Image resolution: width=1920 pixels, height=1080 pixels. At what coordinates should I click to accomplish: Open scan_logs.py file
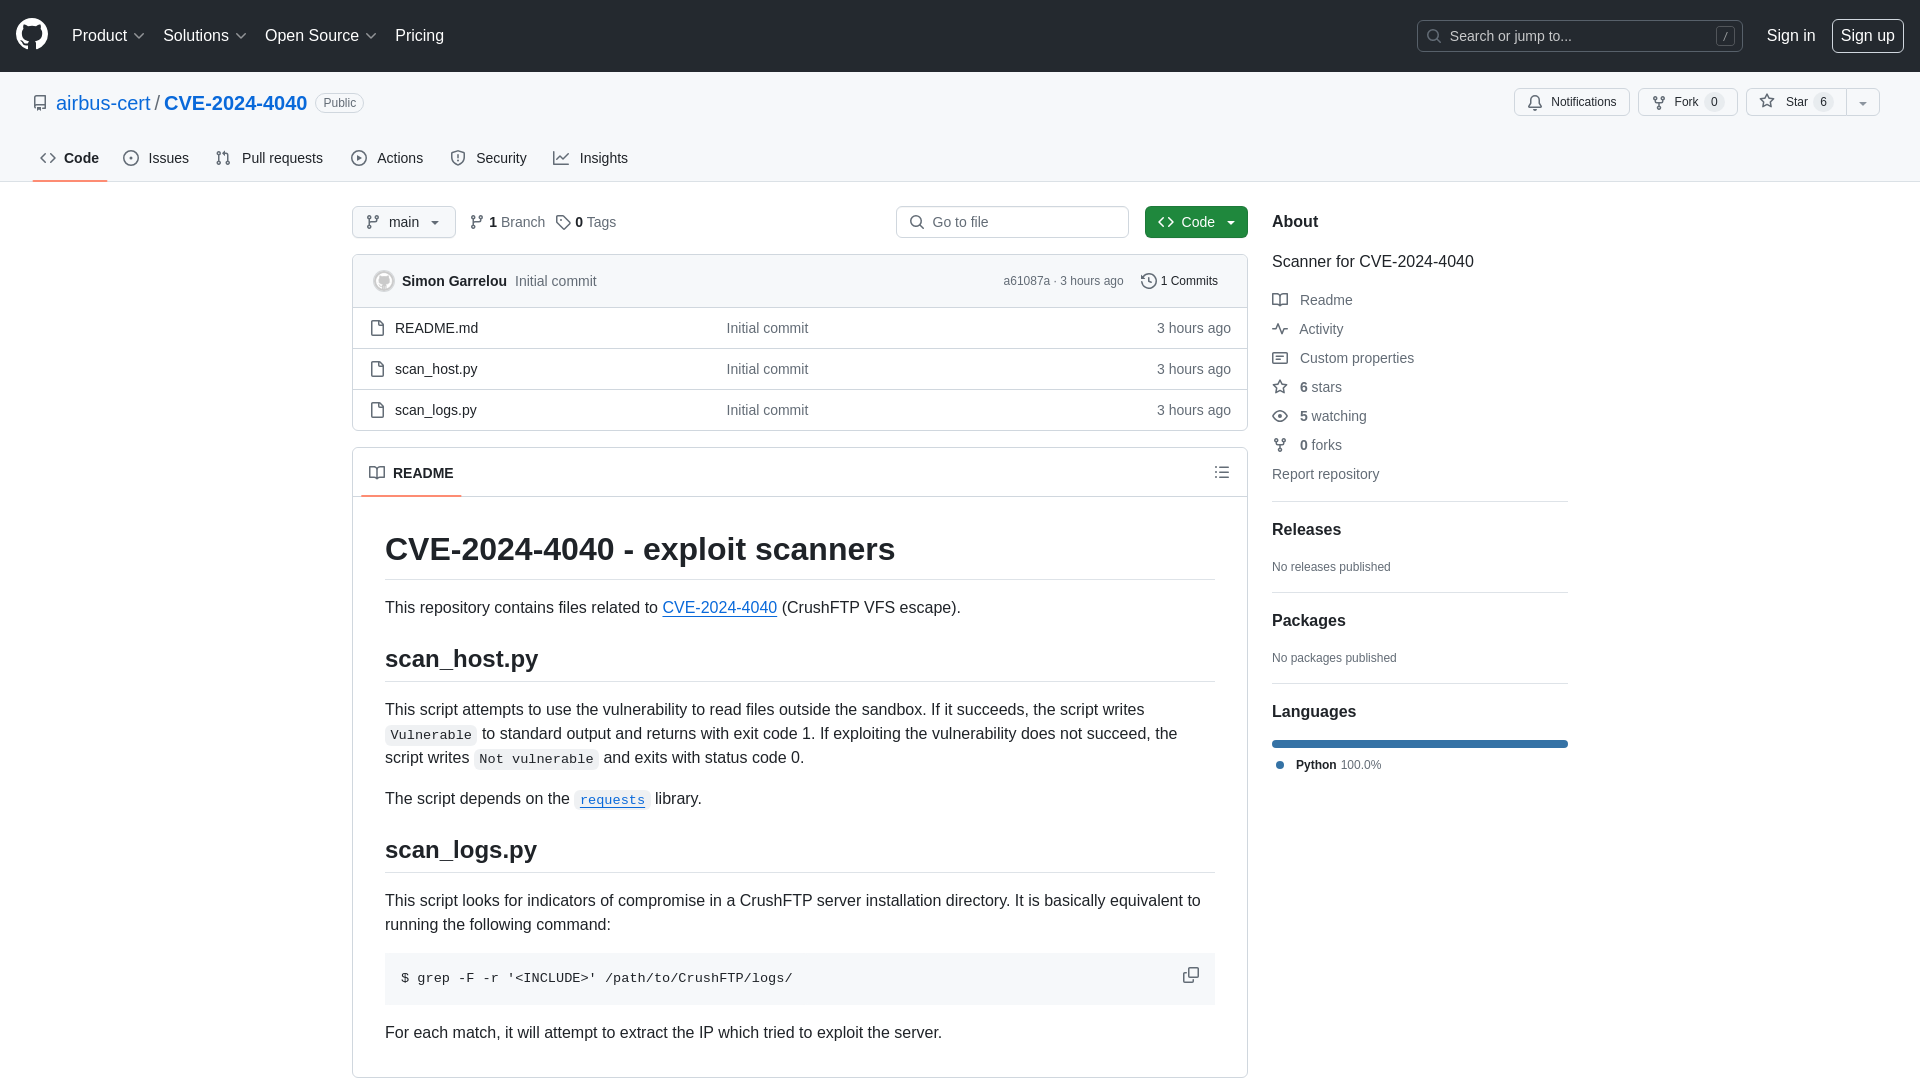[436, 410]
